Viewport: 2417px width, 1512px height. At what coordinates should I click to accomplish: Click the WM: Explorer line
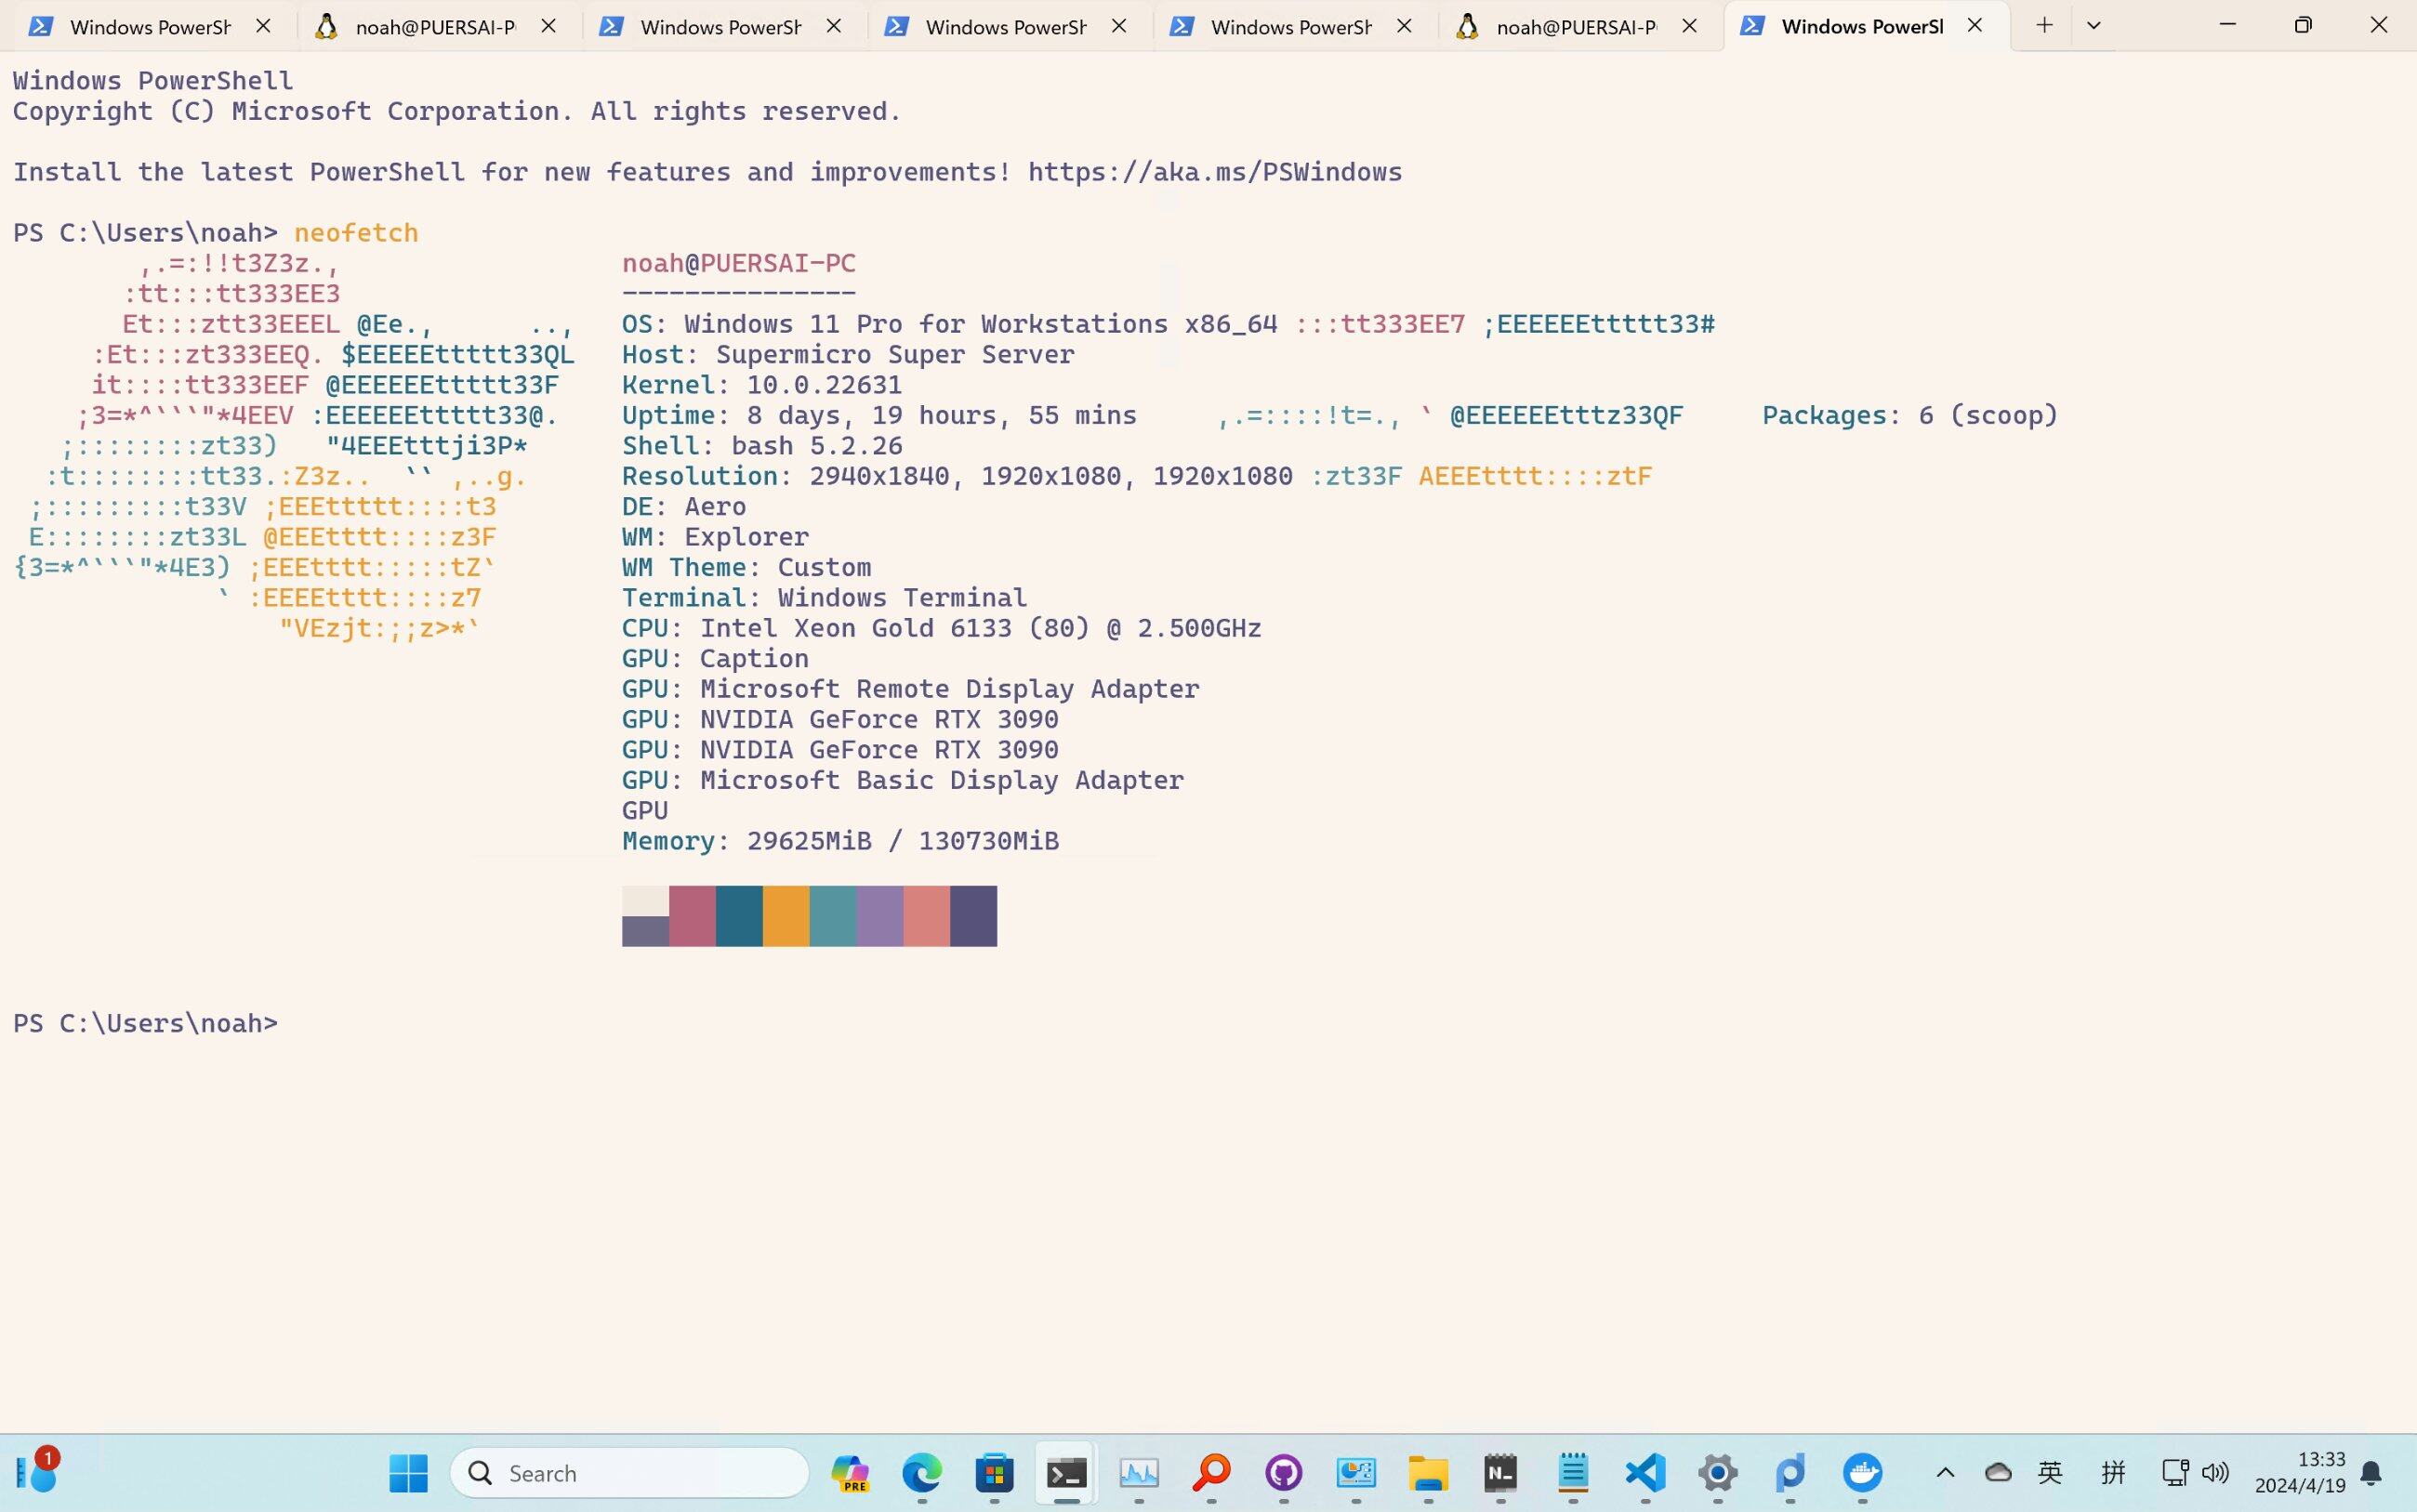click(715, 537)
